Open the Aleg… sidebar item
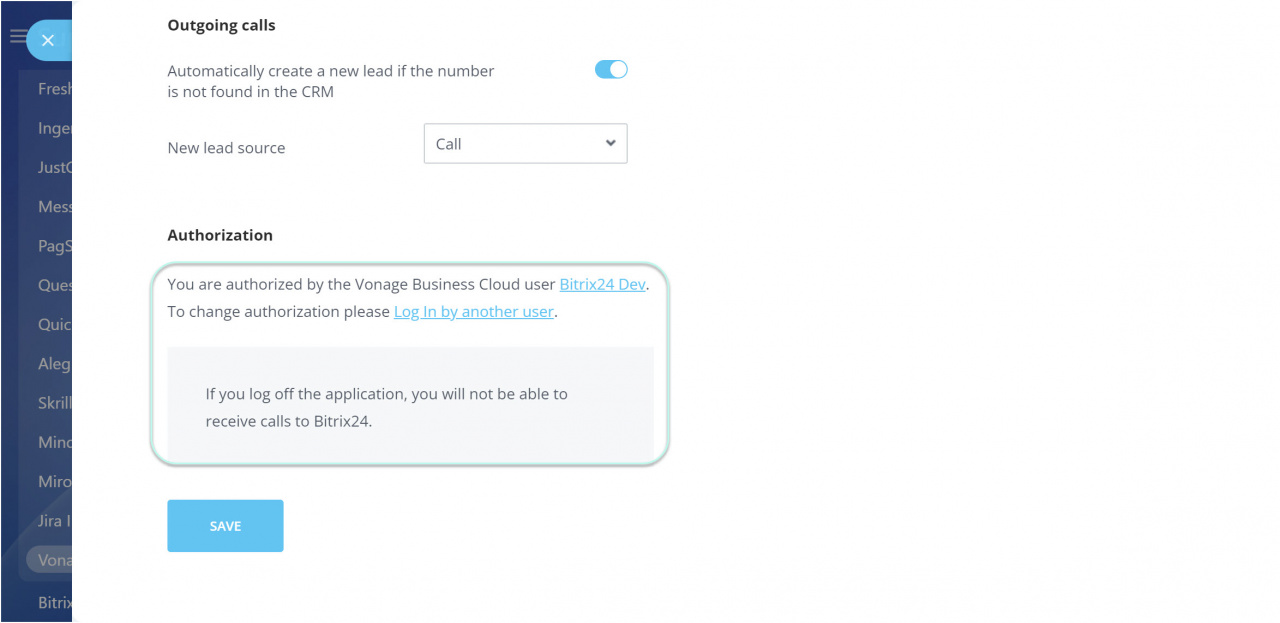Screen dimensions: 1280x623 (x=54, y=364)
